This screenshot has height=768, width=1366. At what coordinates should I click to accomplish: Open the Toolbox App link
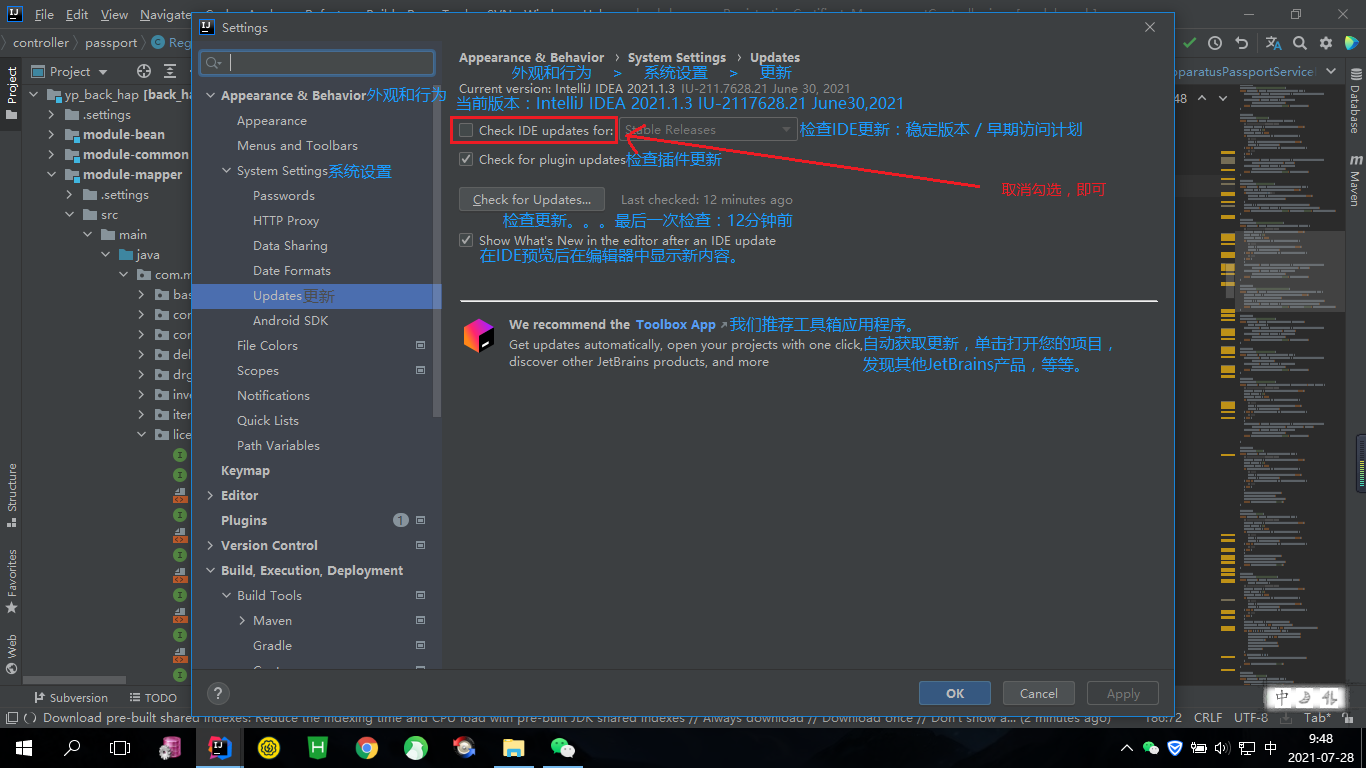676,324
